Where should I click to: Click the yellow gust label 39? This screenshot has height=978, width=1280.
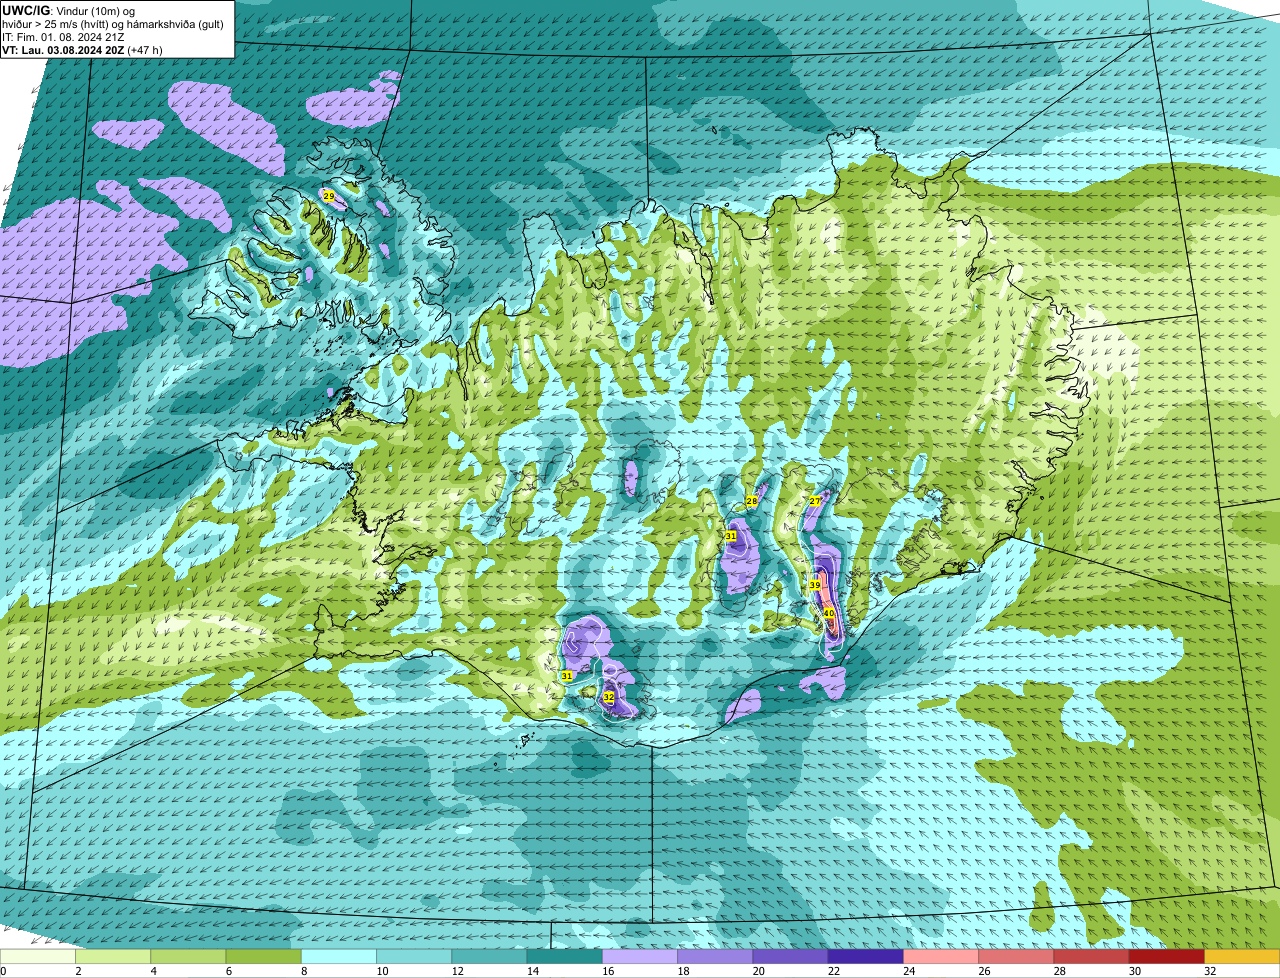(x=815, y=585)
